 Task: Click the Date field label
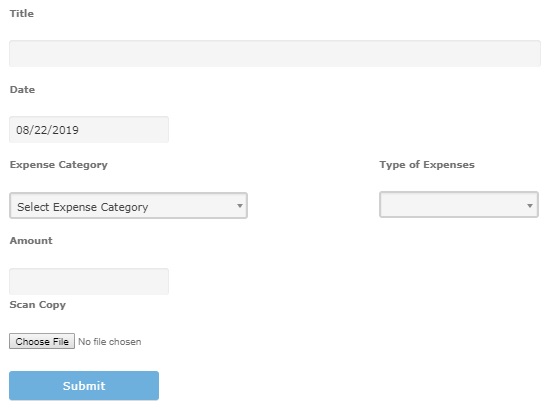[22, 90]
